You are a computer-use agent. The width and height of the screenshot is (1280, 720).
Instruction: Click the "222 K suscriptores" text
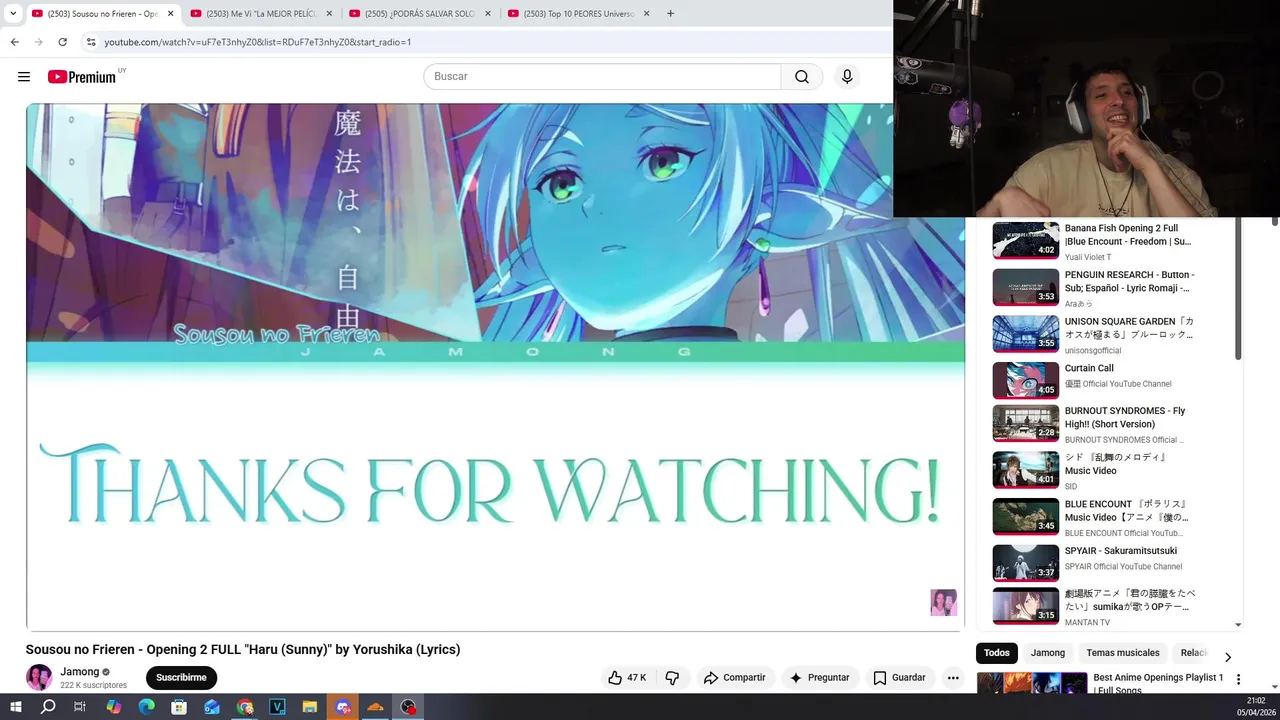tap(93, 686)
